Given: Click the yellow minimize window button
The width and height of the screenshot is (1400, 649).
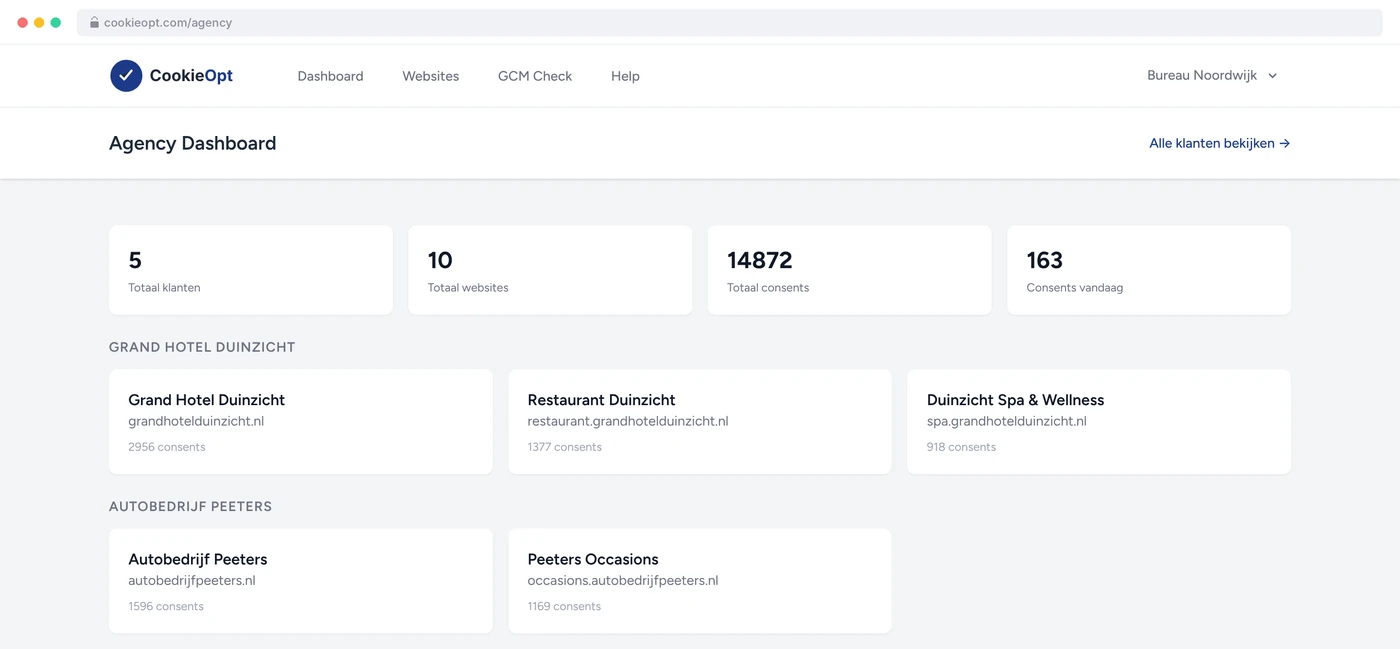Looking at the screenshot, I should [39, 22].
